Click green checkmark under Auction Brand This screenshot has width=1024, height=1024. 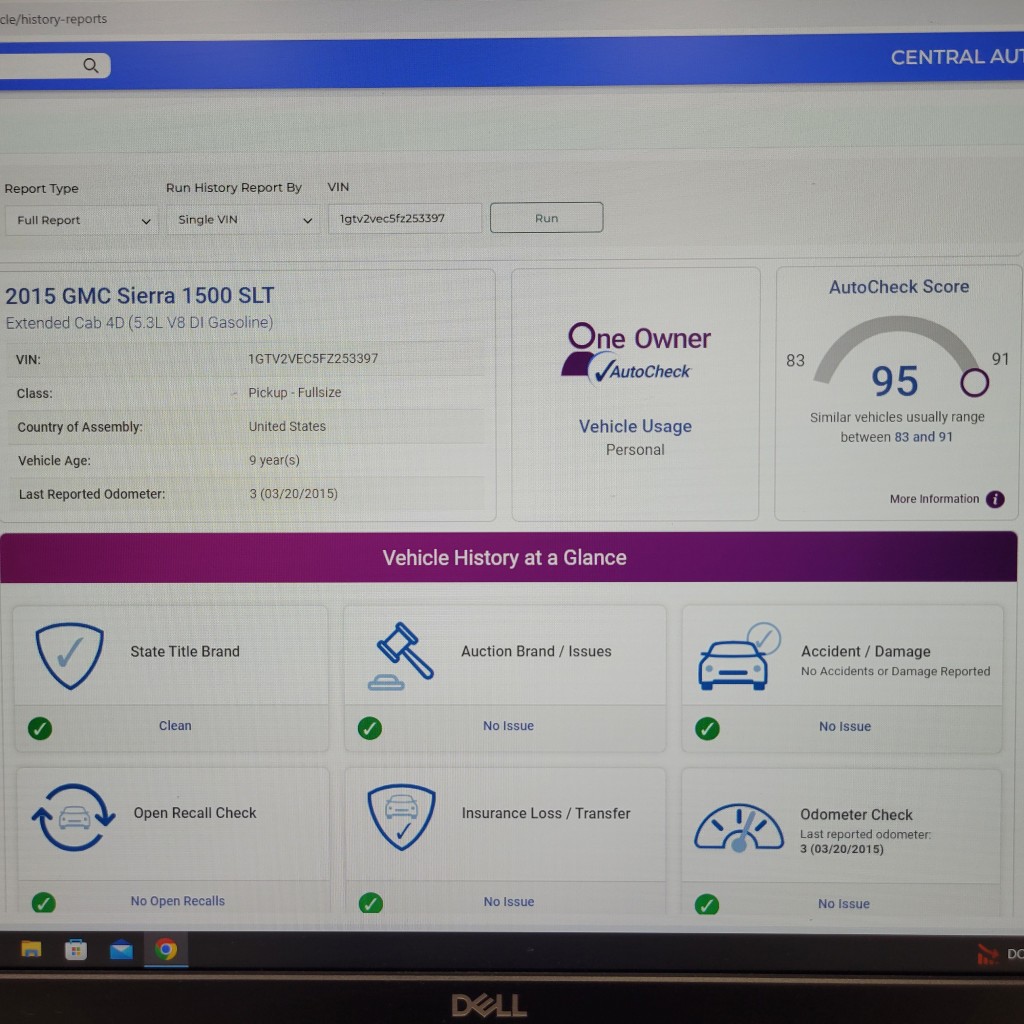tap(370, 728)
